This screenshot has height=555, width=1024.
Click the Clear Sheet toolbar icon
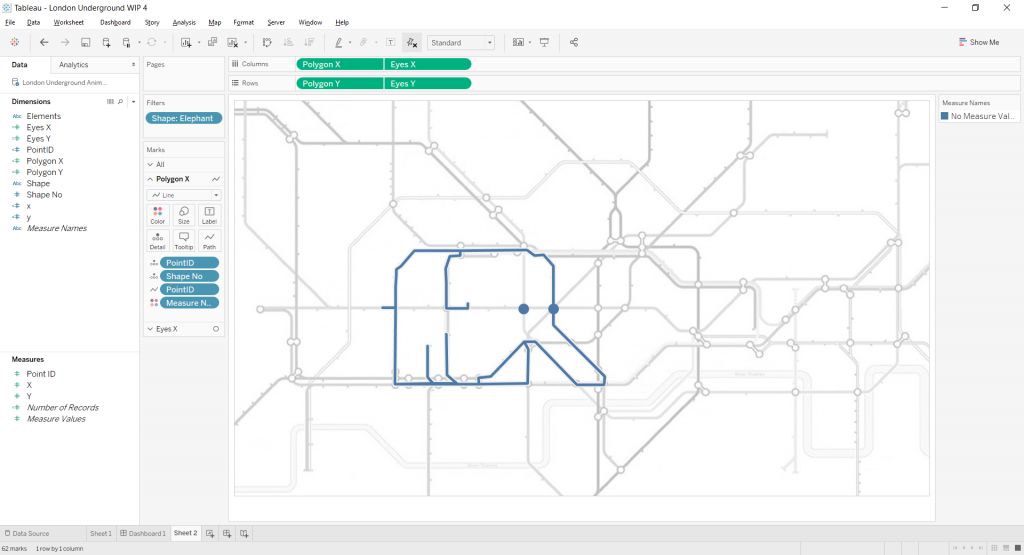(232, 42)
